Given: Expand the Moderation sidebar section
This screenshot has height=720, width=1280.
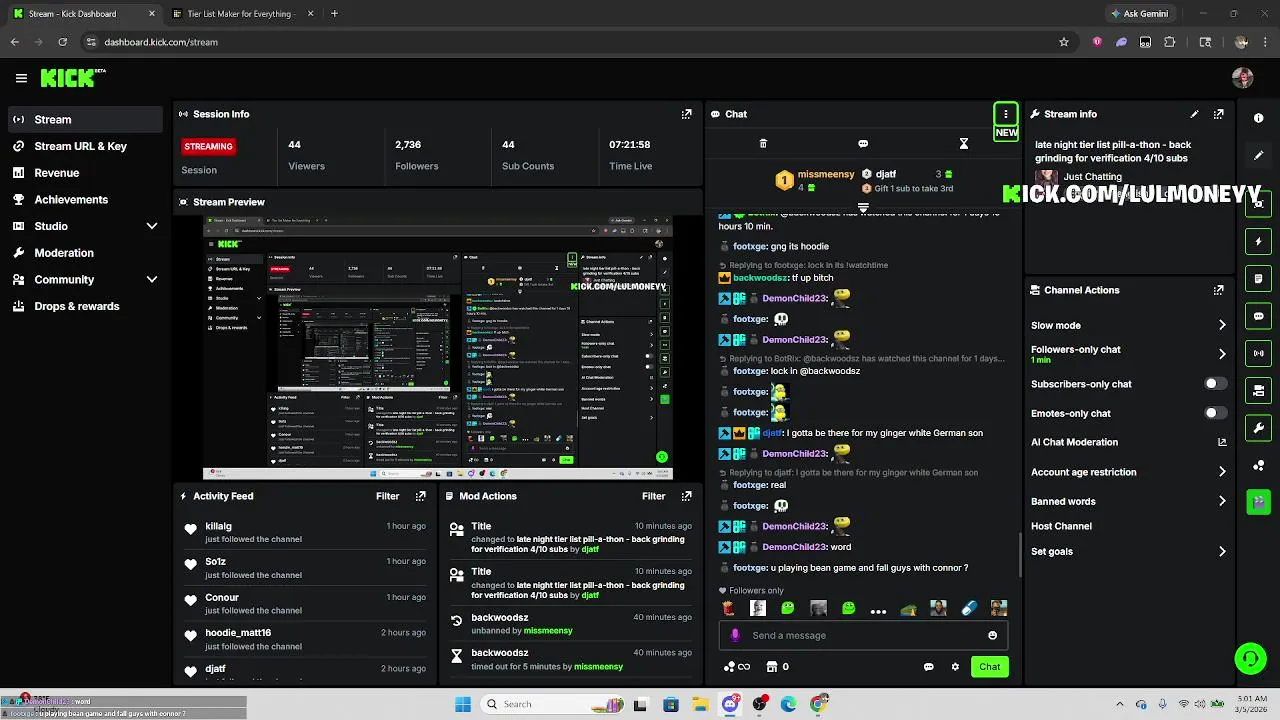Looking at the screenshot, I should click(84, 253).
